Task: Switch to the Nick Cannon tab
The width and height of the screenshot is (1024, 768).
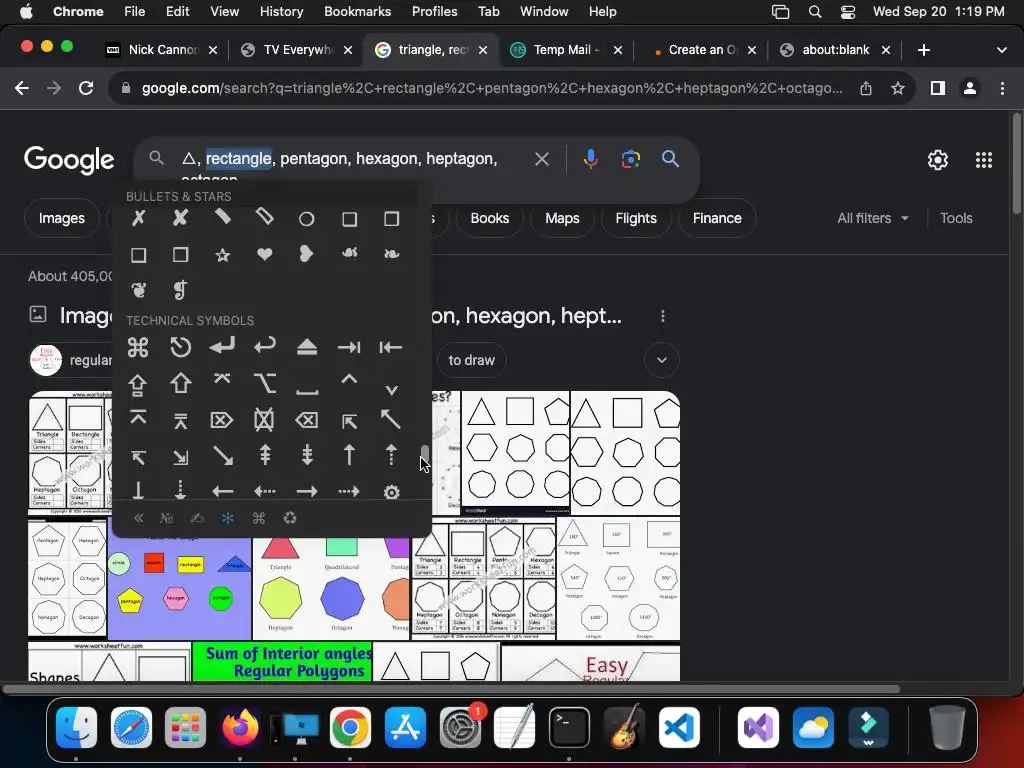Action: coord(162,50)
